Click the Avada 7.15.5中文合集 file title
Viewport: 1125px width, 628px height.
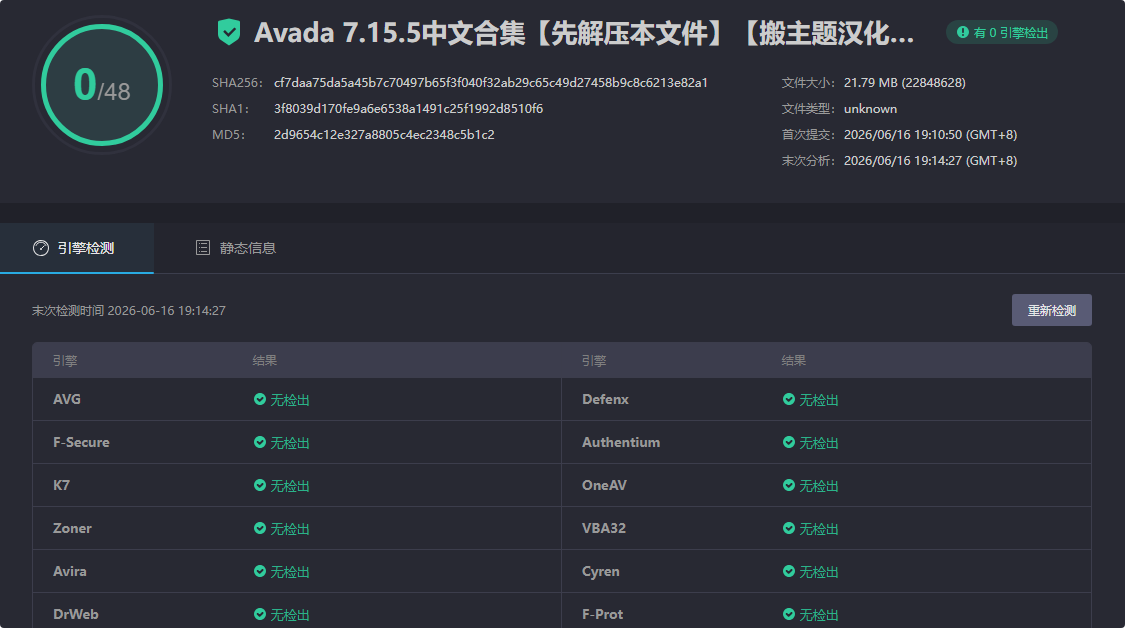click(x=584, y=33)
